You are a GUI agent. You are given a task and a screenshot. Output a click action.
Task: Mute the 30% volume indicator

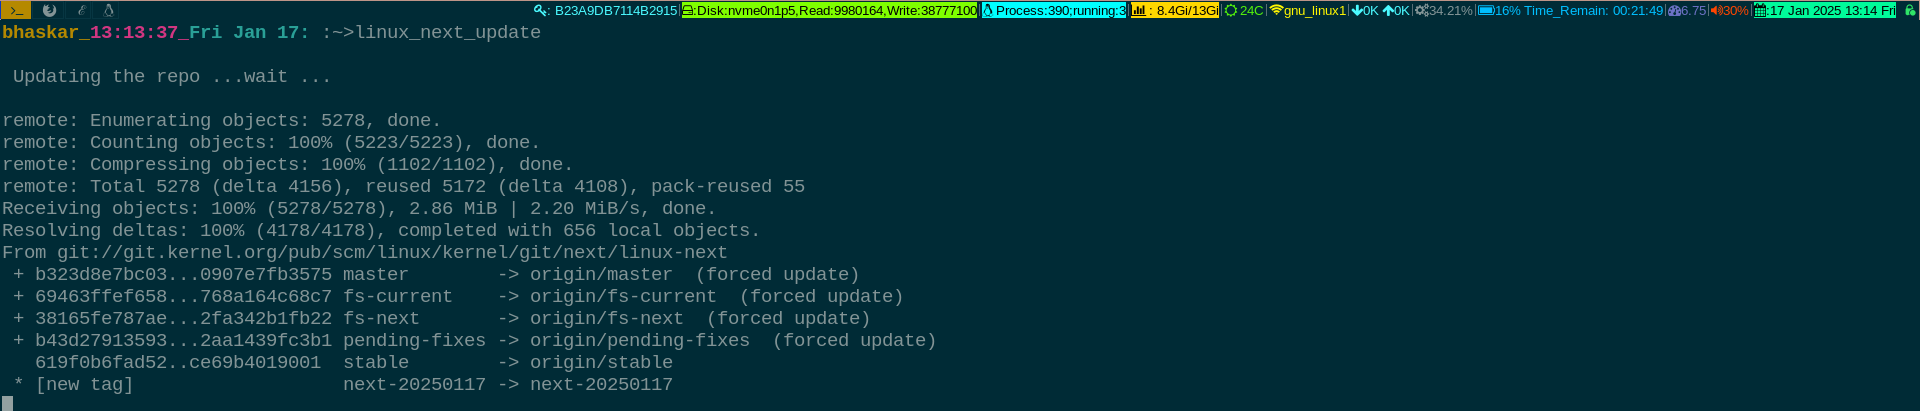[1729, 10]
